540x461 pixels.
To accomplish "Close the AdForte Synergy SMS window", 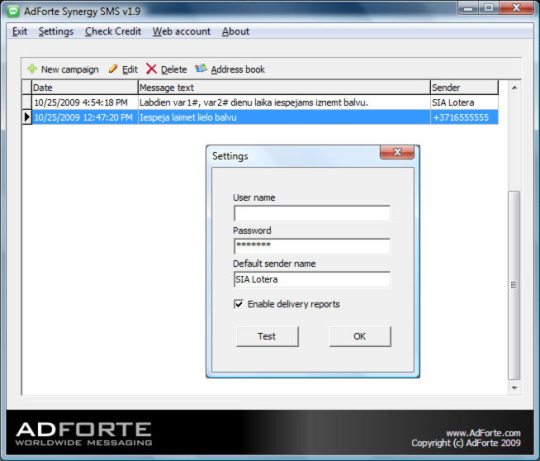I will (x=516, y=8).
